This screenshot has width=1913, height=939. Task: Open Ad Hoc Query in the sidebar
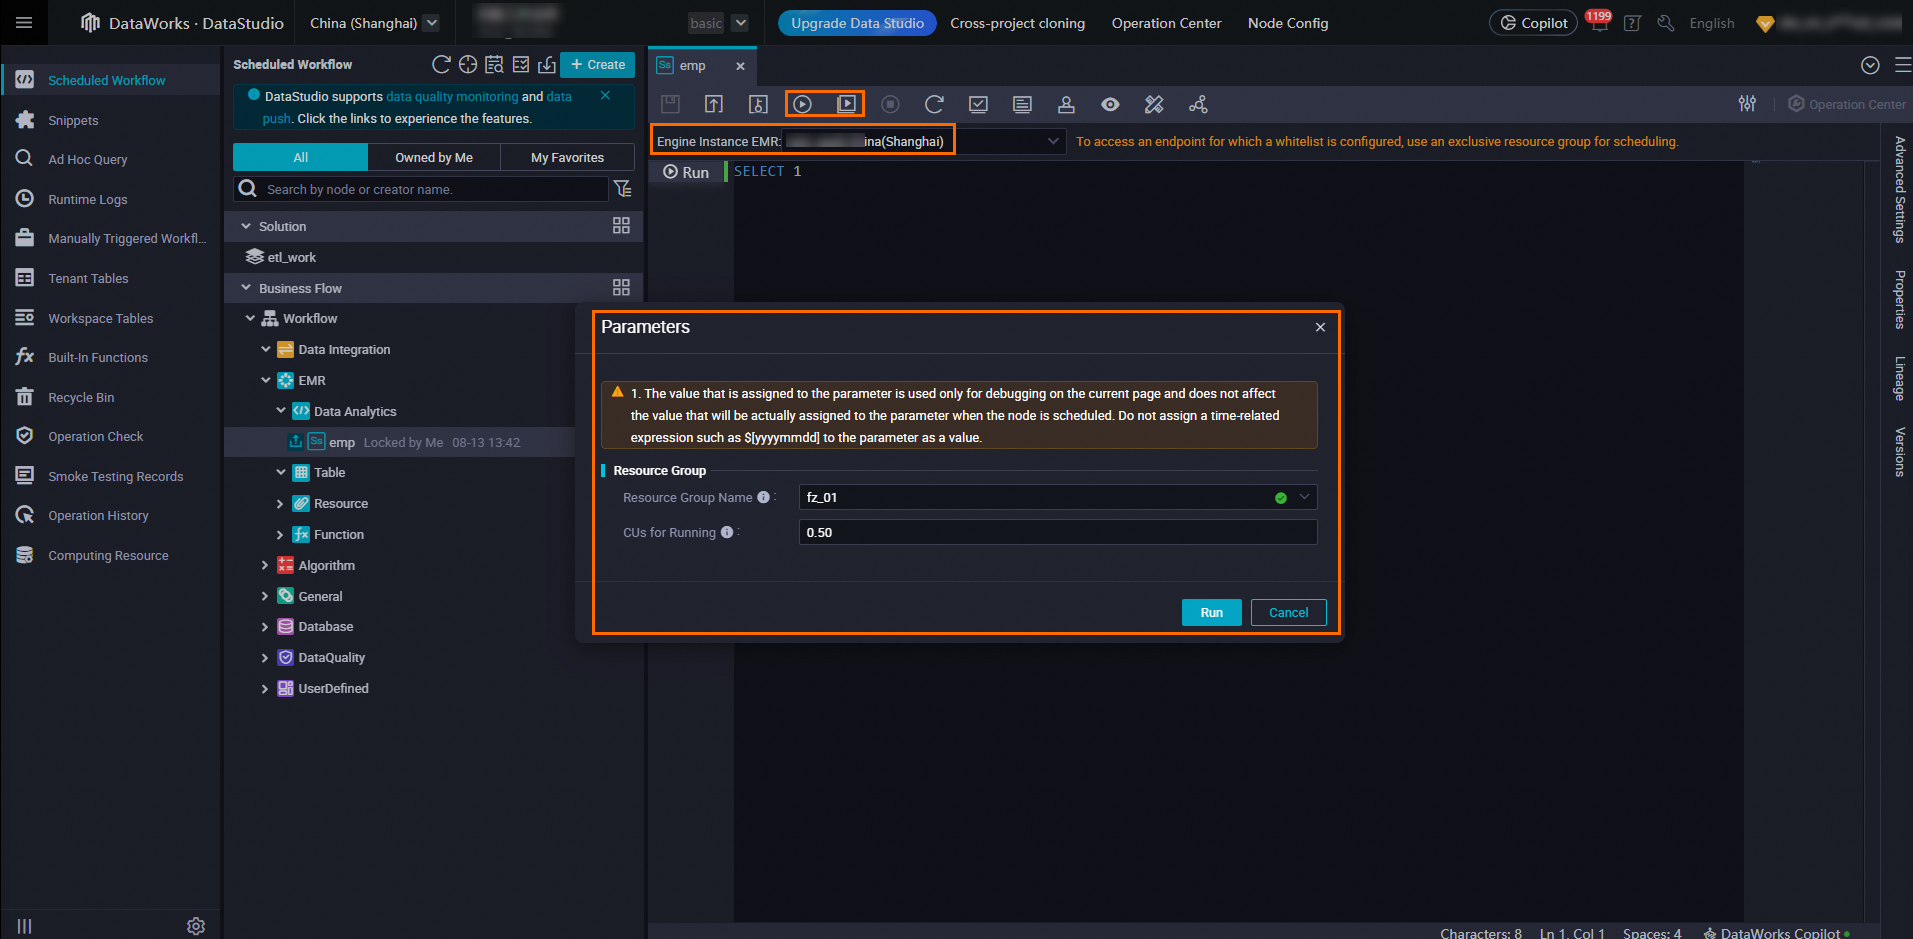coord(88,159)
